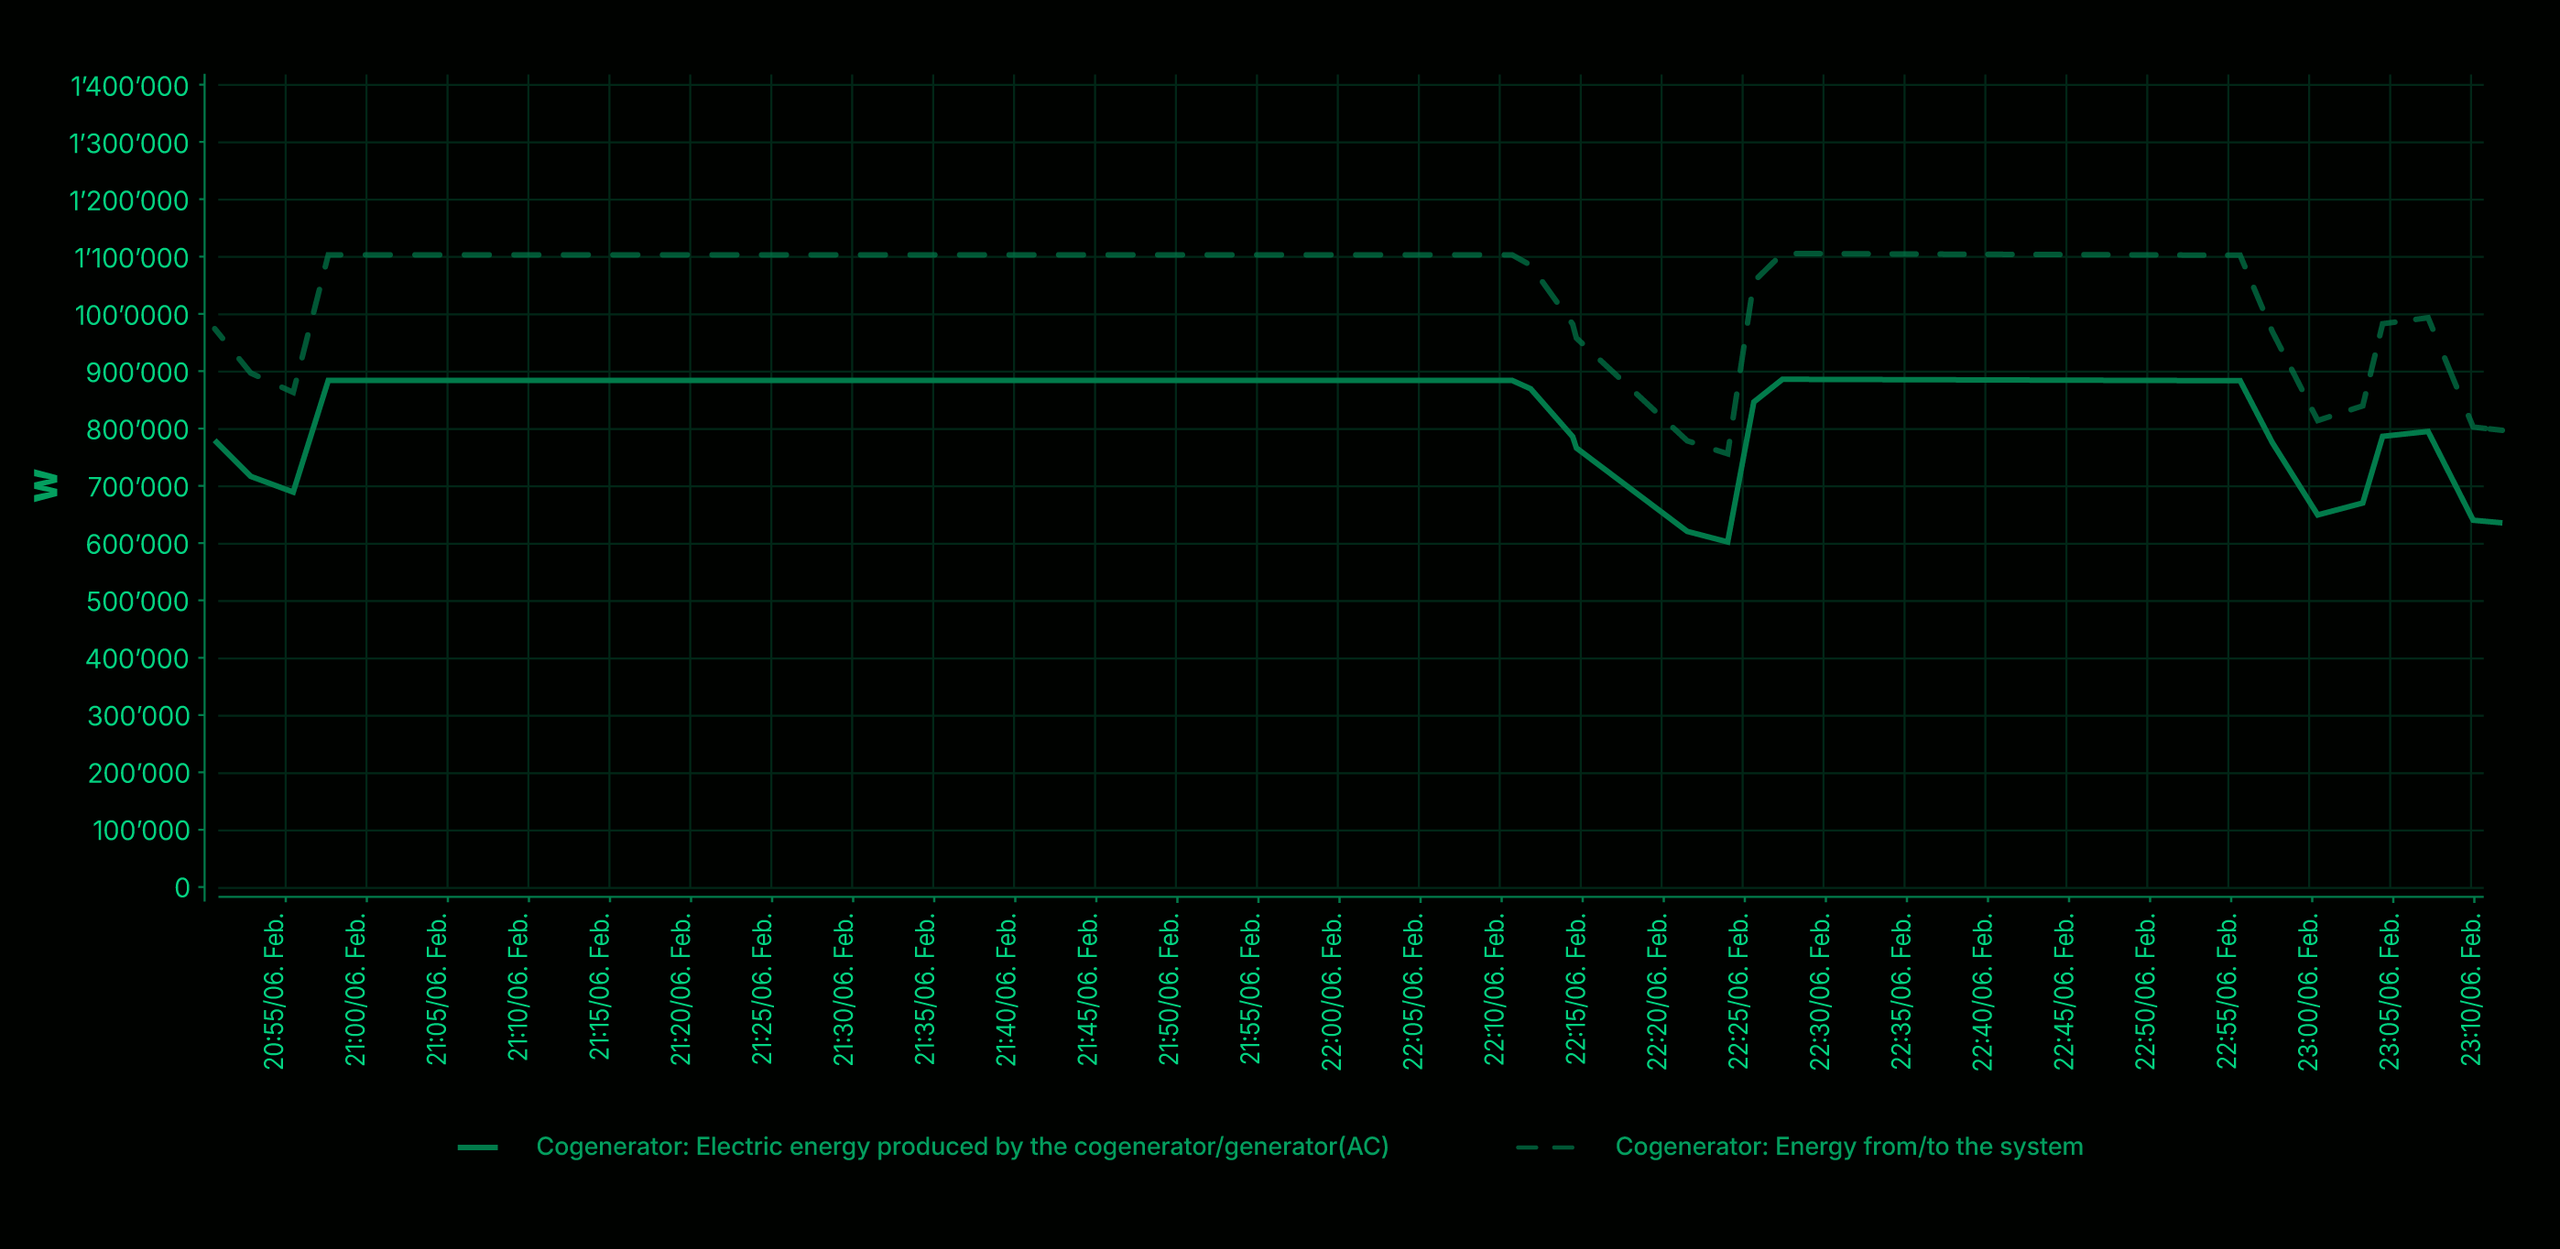Click the 500'000 y-axis label
The image size is (2560, 1249).
click(137, 601)
